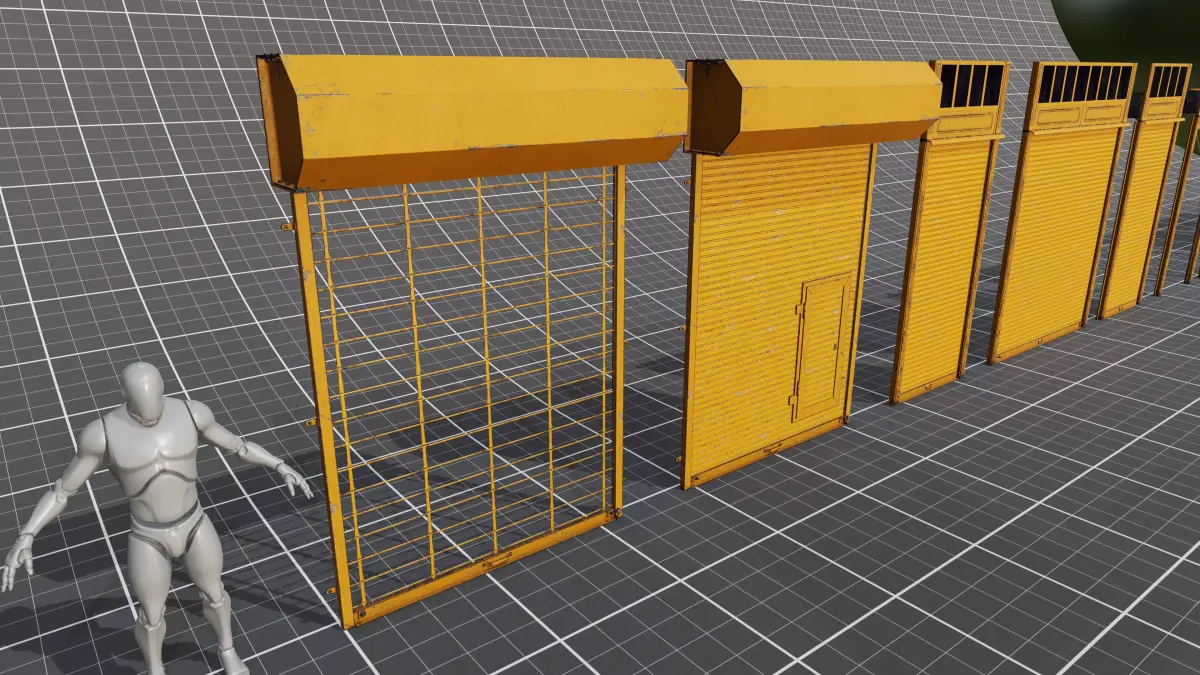The image size is (1200, 675).
Task: Select the small access door in the shutter
Action: 822,347
